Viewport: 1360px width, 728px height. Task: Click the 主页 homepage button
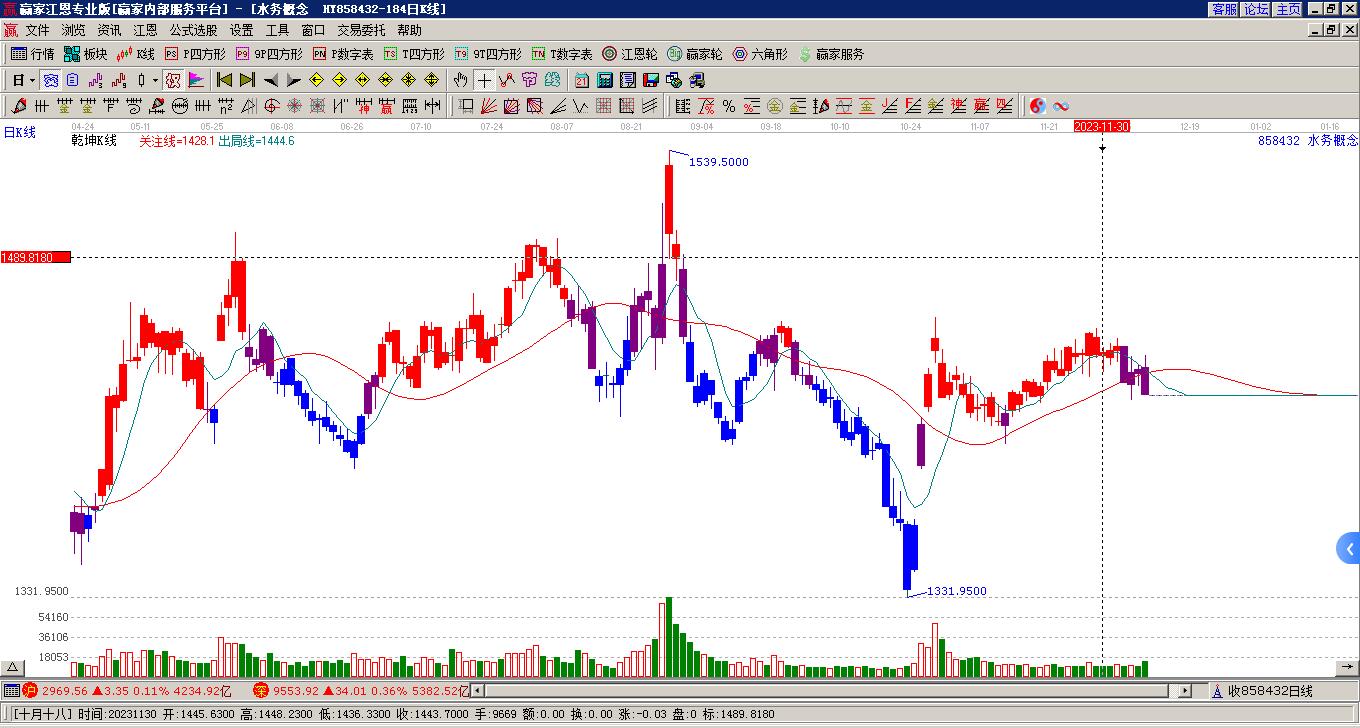[1288, 9]
